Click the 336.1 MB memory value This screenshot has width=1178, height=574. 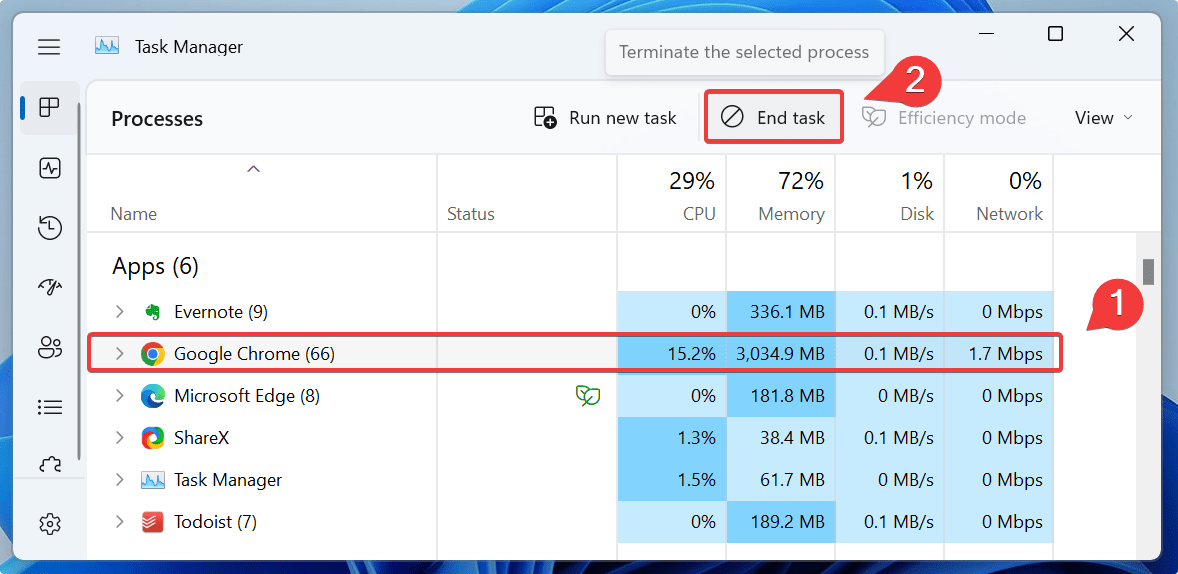tap(787, 312)
